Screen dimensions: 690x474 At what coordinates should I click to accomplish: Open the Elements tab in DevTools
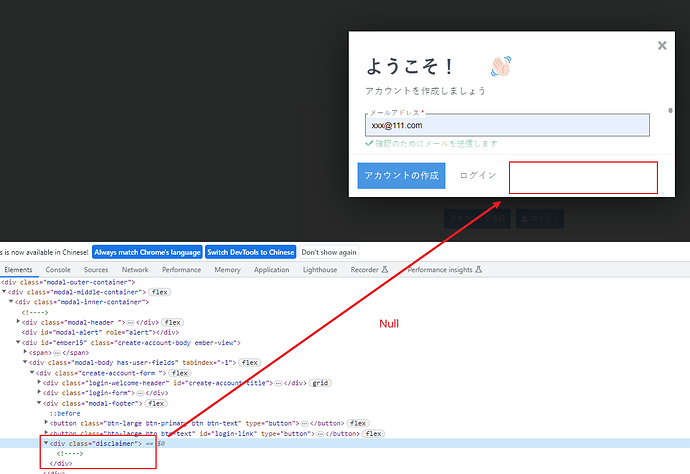18,270
